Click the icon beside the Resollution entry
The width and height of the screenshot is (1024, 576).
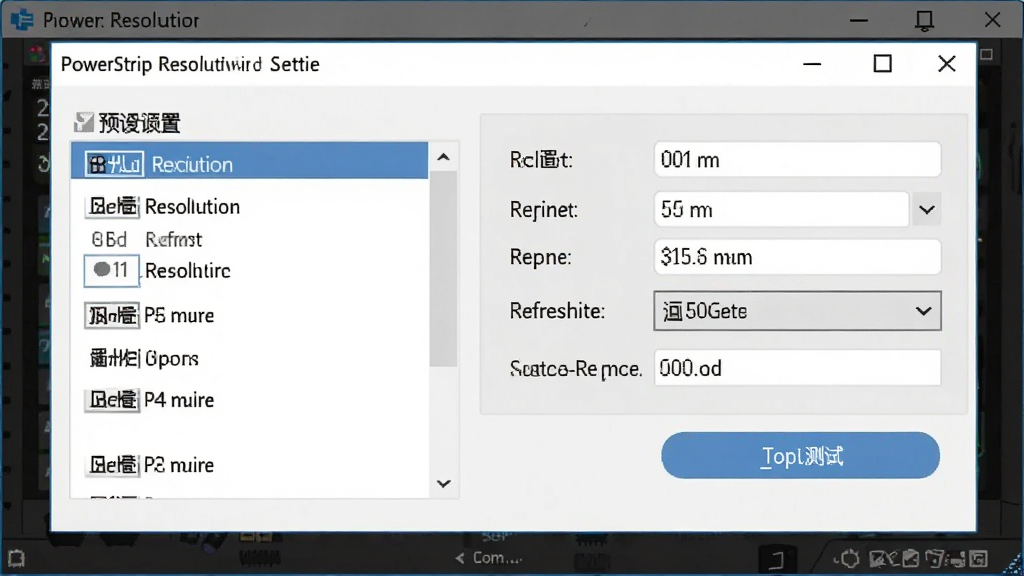tap(112, 206)
